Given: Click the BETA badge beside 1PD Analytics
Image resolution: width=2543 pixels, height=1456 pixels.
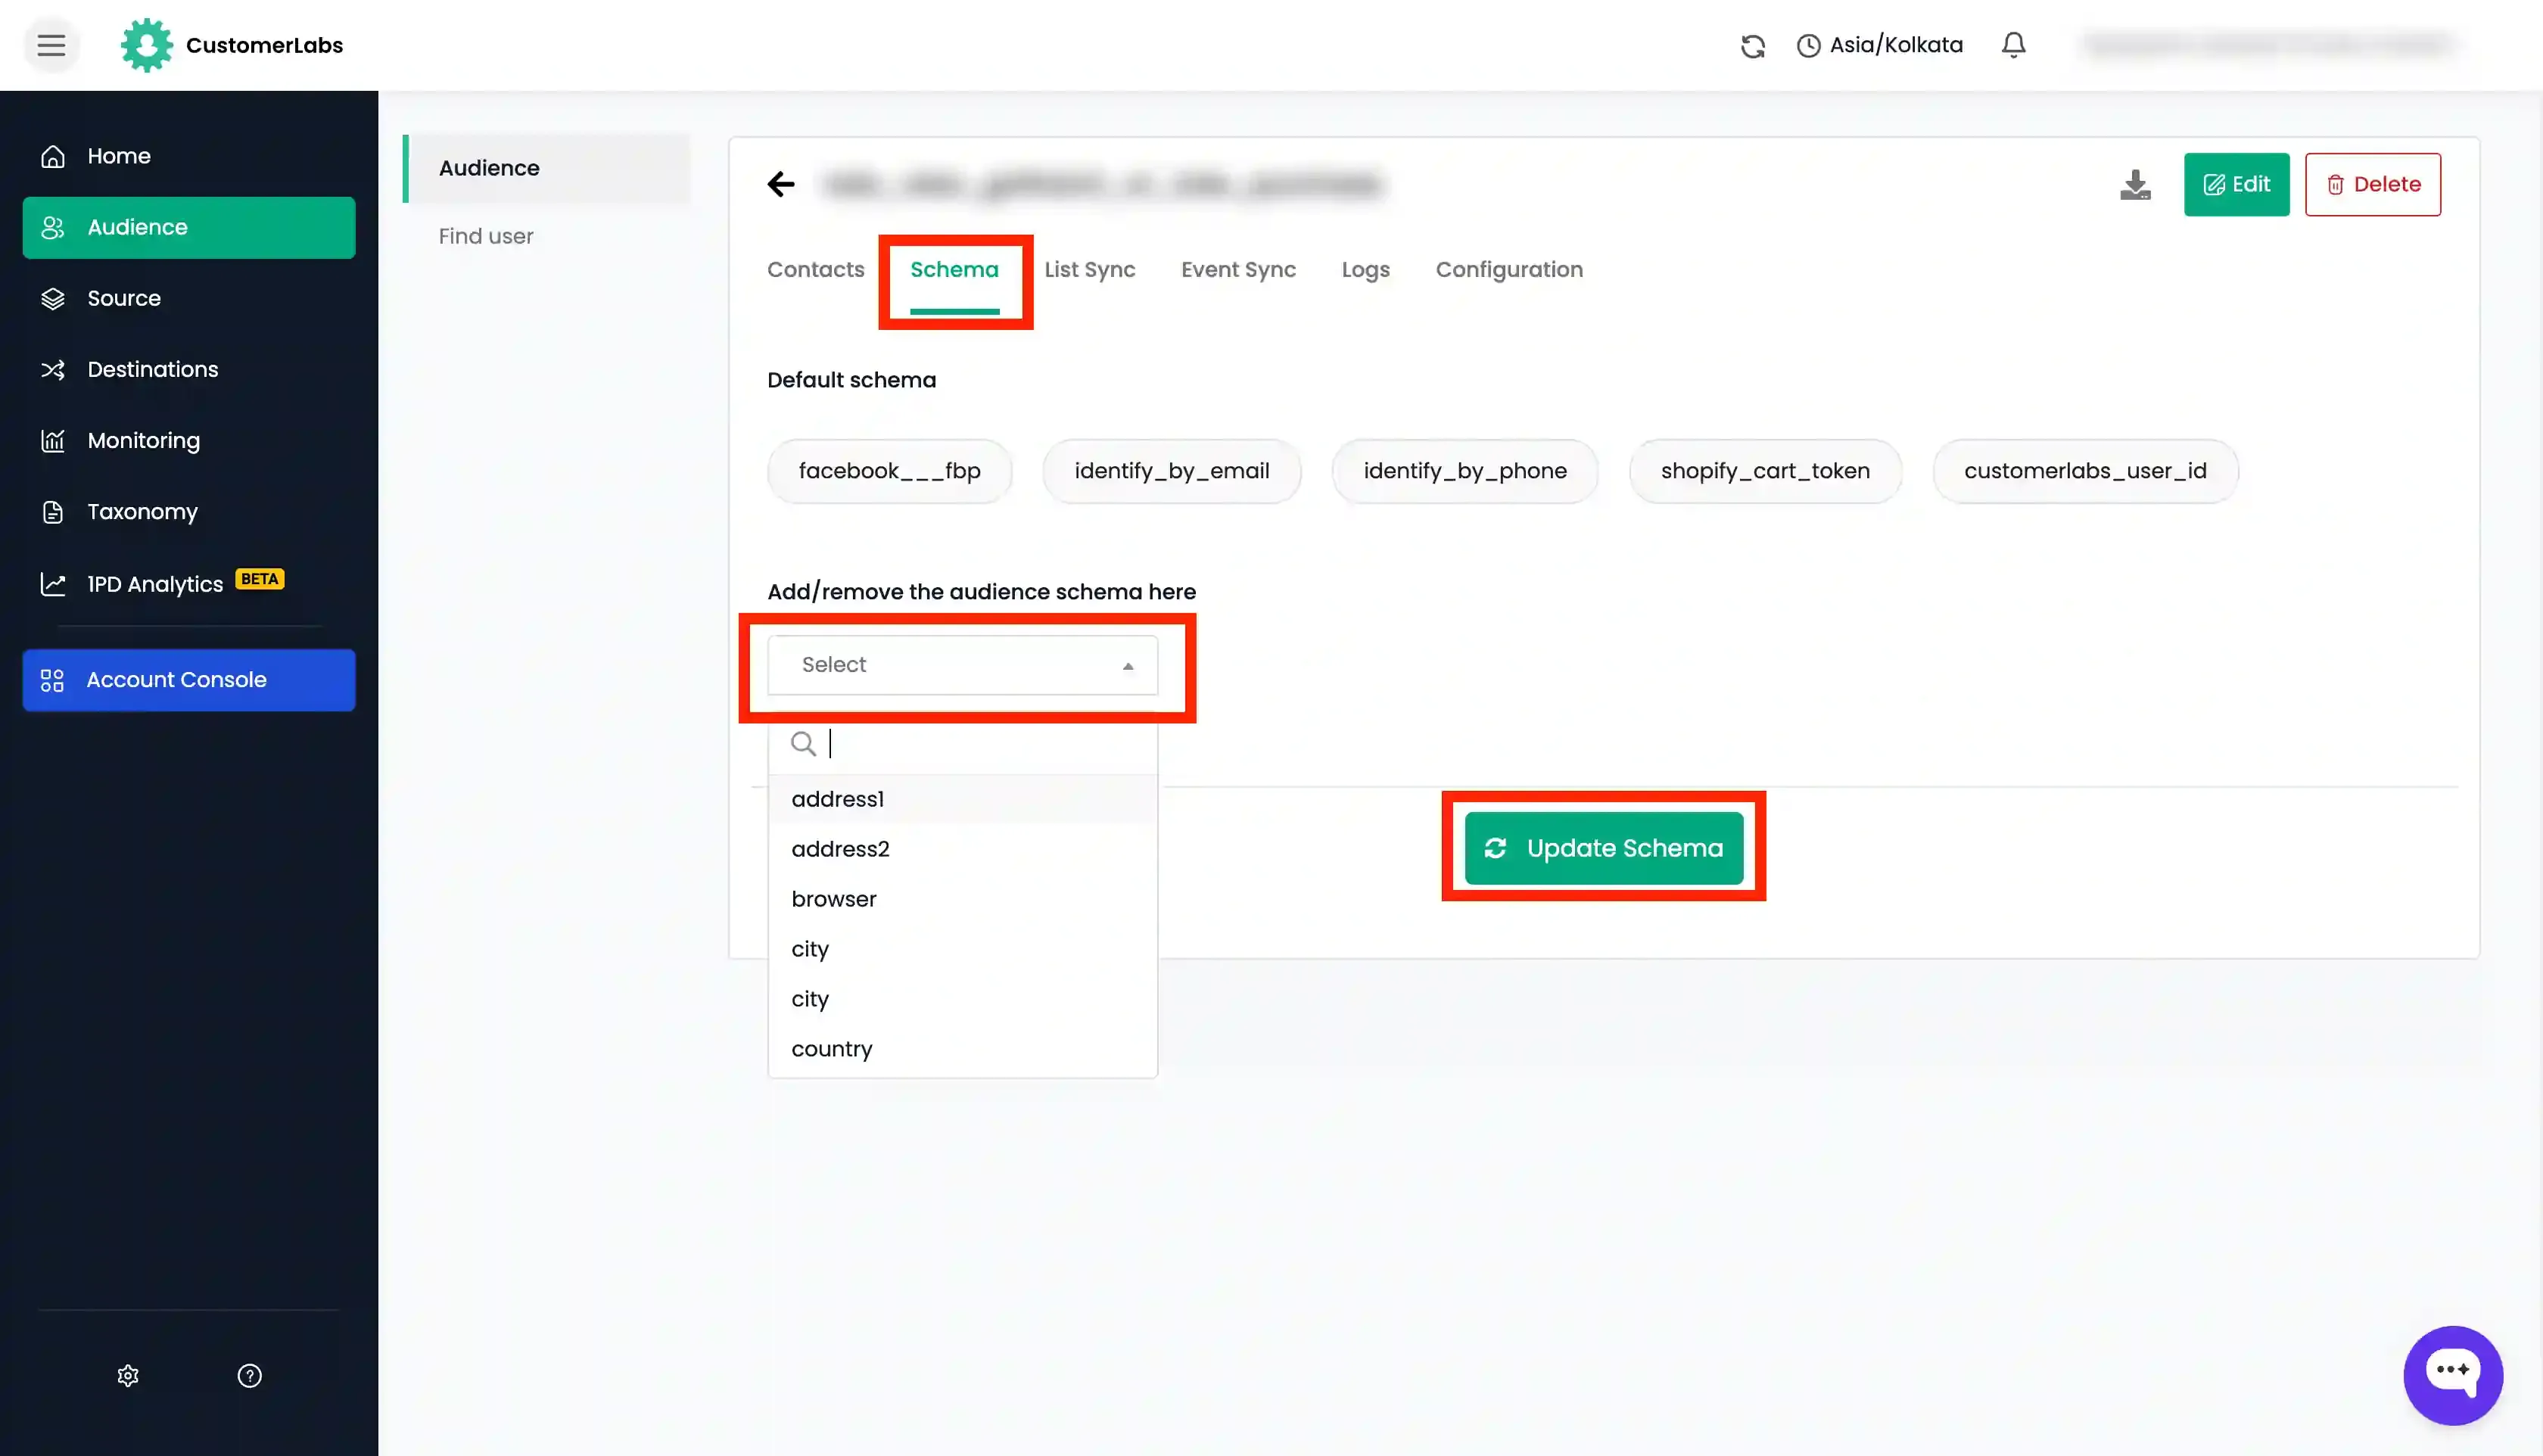Looking at the screenshot, I should click(x=260, y=579).
